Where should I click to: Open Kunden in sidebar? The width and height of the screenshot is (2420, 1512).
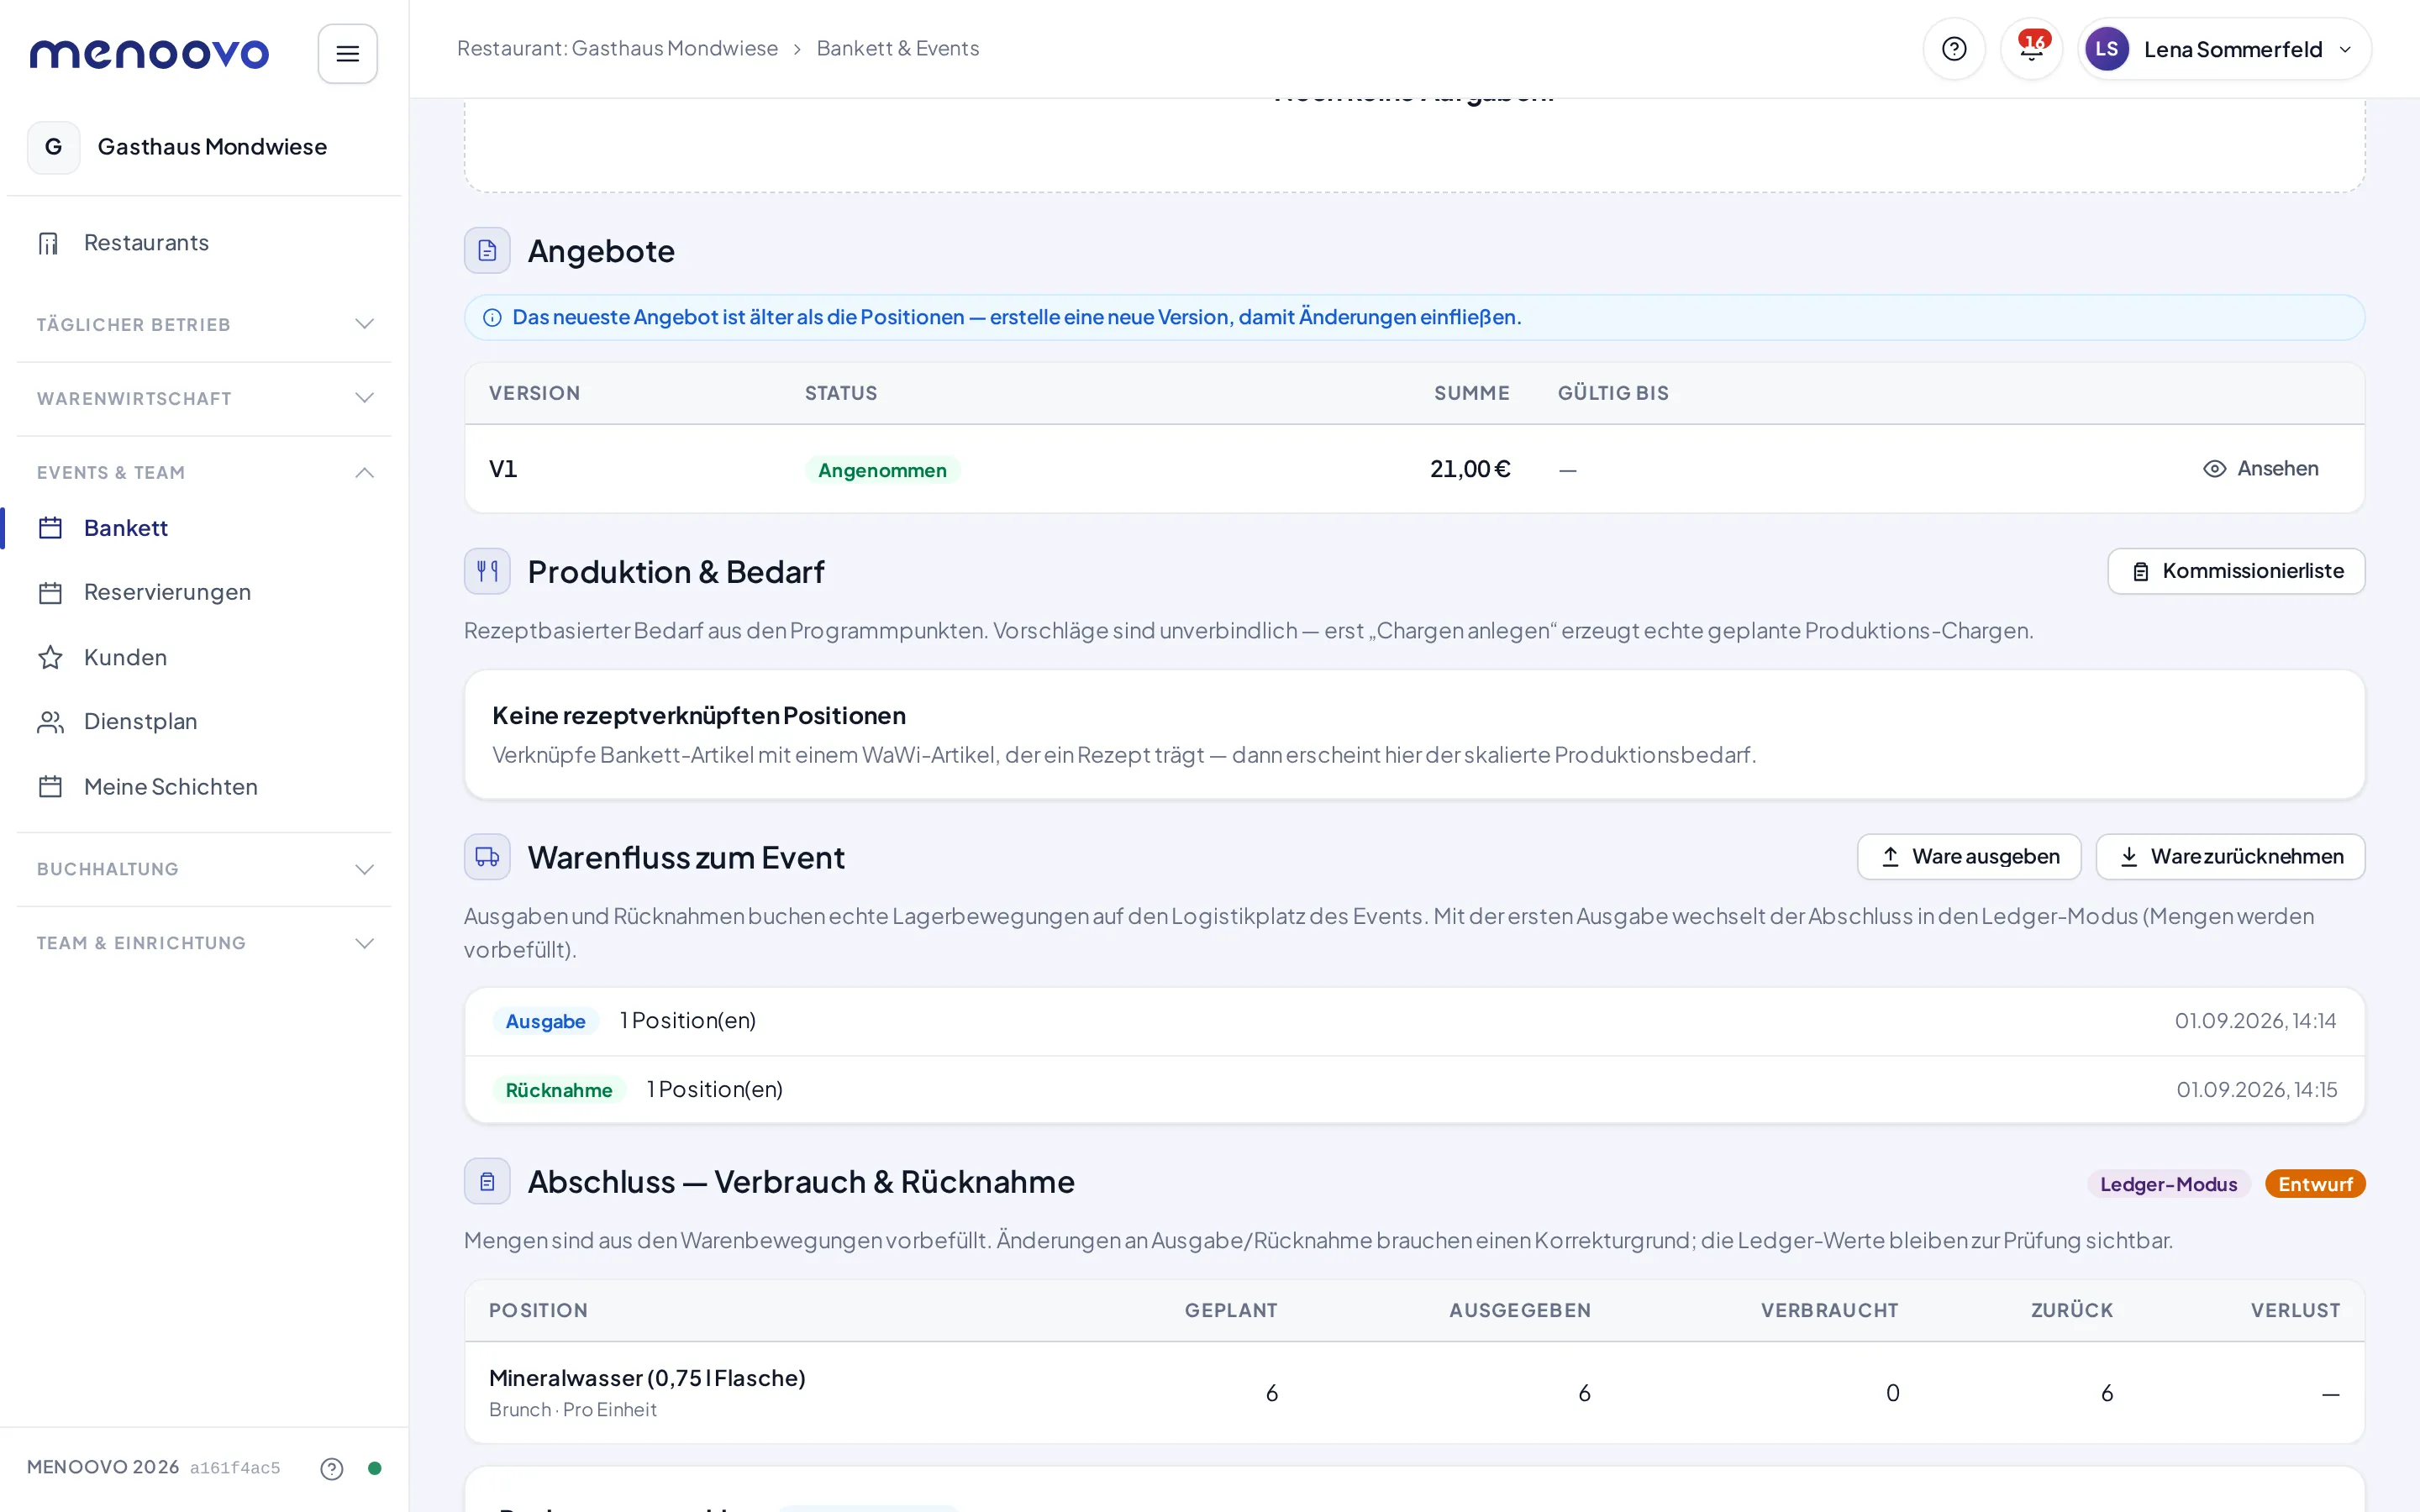tap(203, 657)
